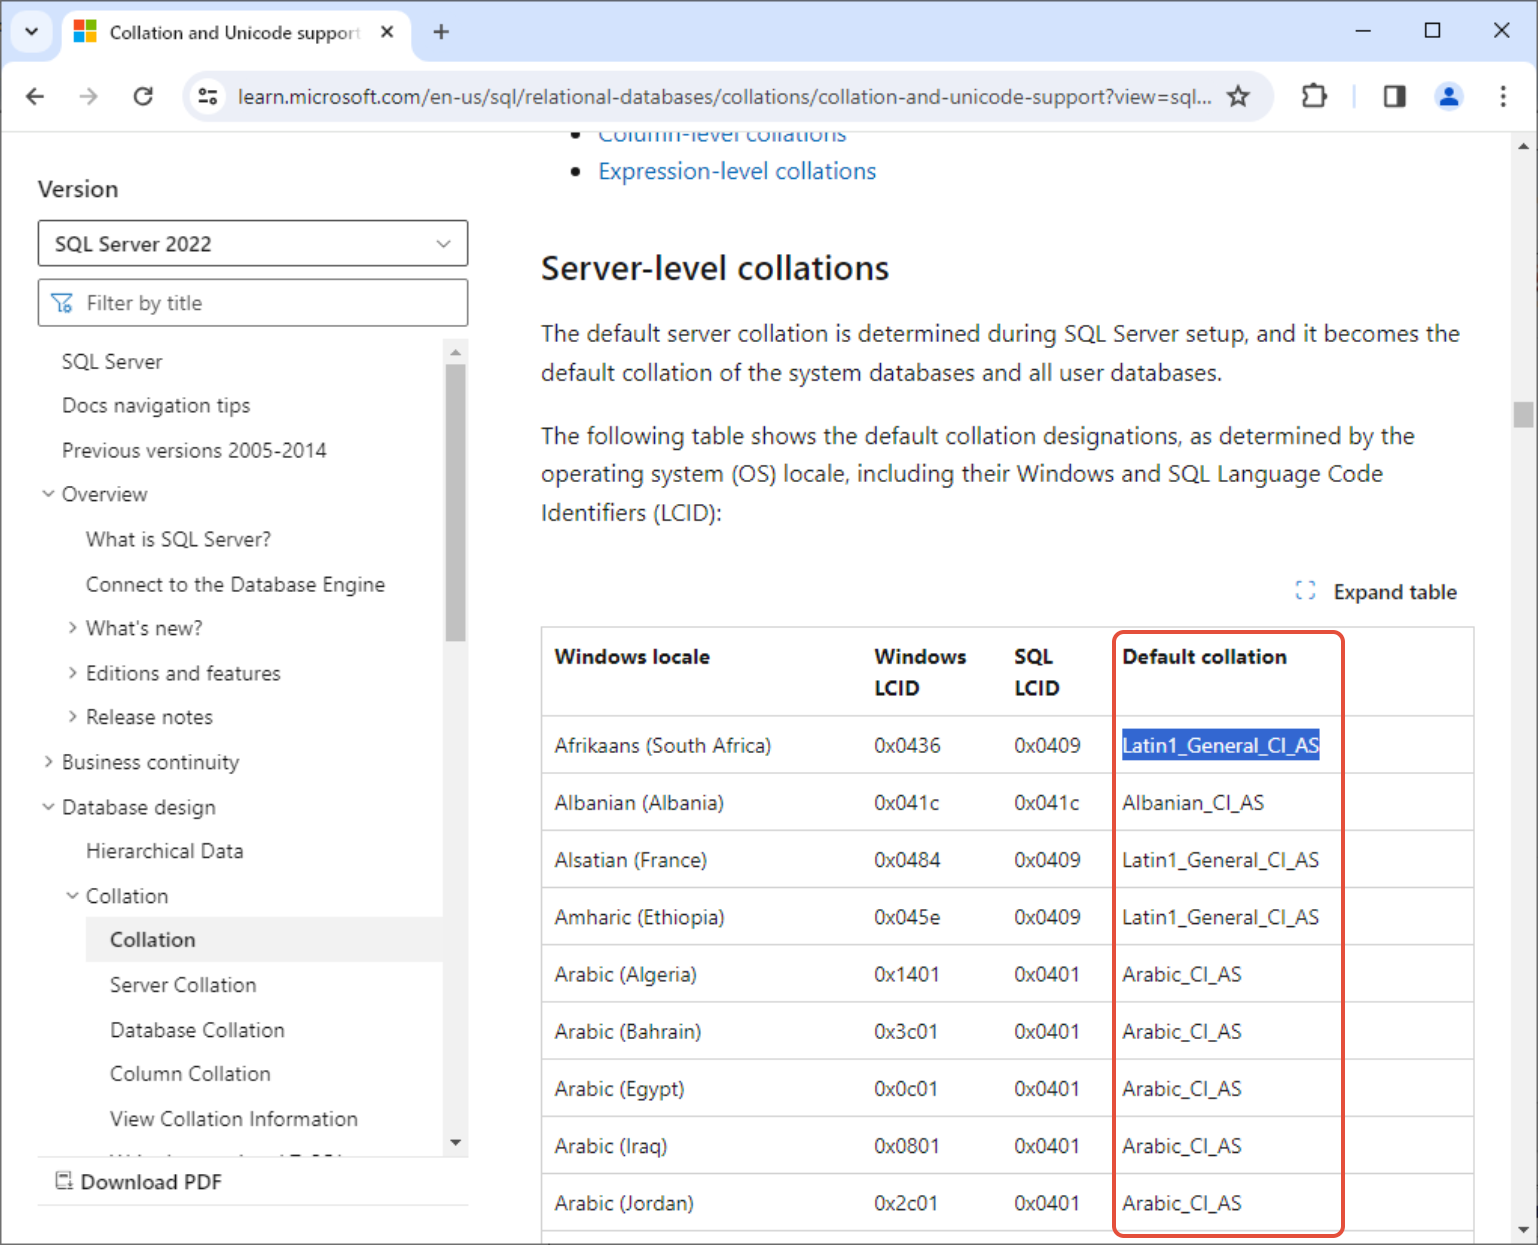Open Server Collation page
This screenshot has width=1538, height=1245.
[183, 985]
